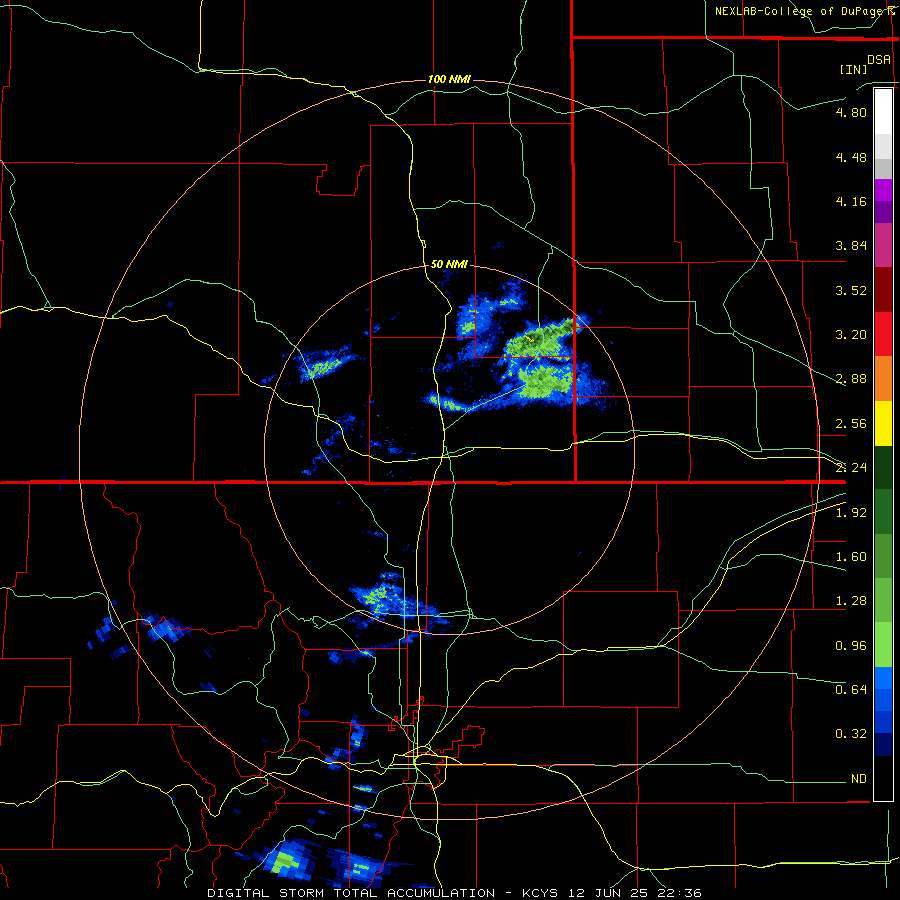Pick the black ND swatch at legend bottom
Image resolution: width=900 pixels, height=900 pixels.
883,778
